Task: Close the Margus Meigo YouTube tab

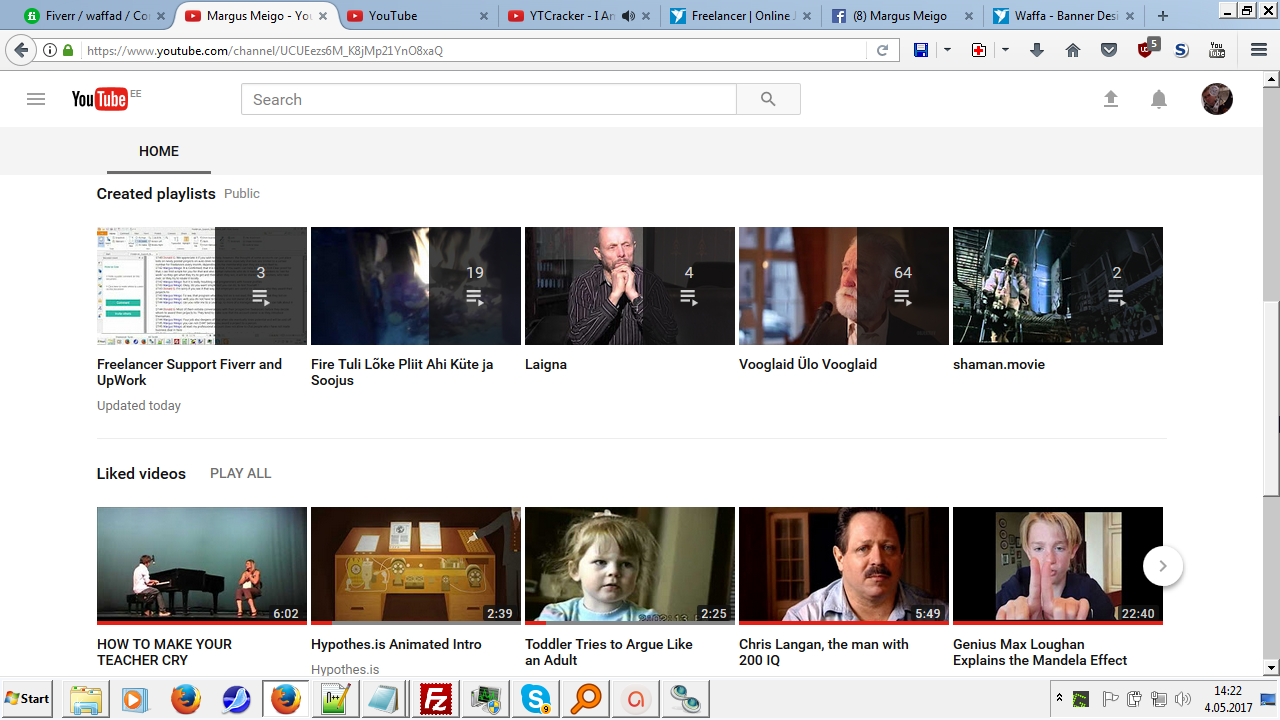Action: 321,16
